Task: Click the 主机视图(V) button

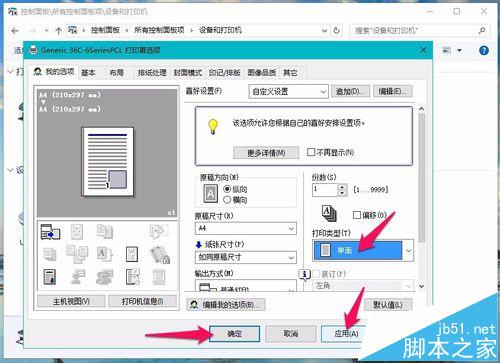Action: pos(71,301)
